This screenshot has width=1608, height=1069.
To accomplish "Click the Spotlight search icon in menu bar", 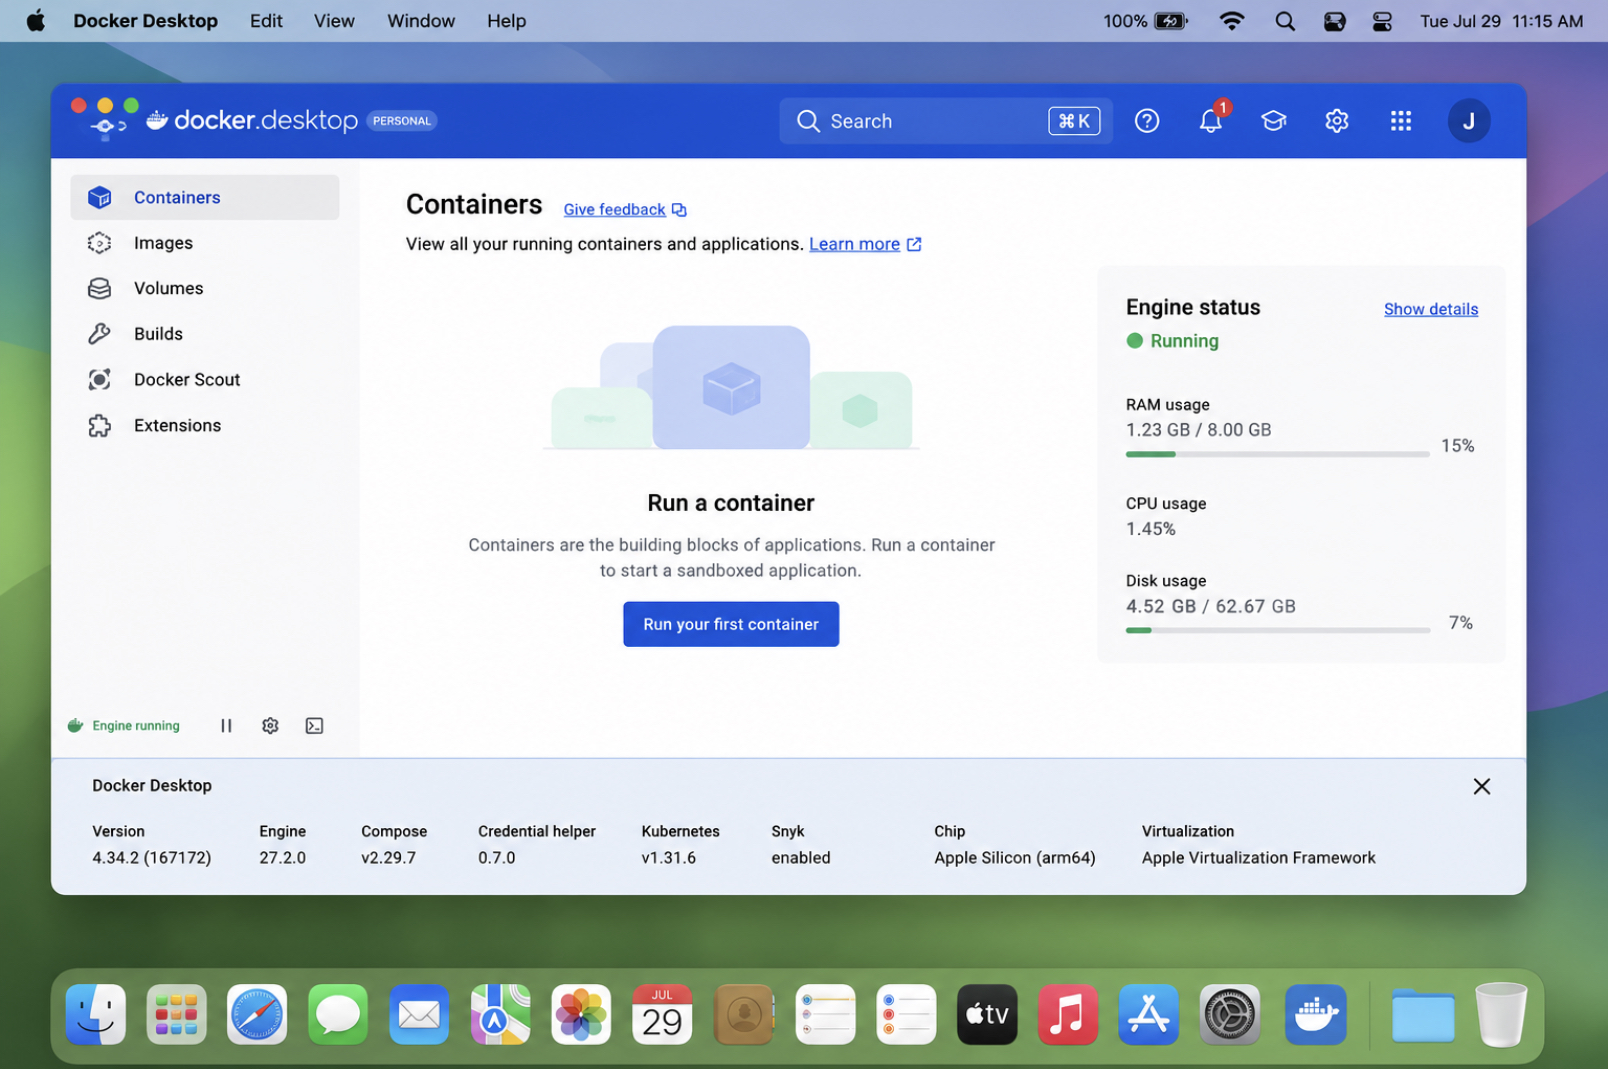I will pyautogui.click(x=1285, y=21).
